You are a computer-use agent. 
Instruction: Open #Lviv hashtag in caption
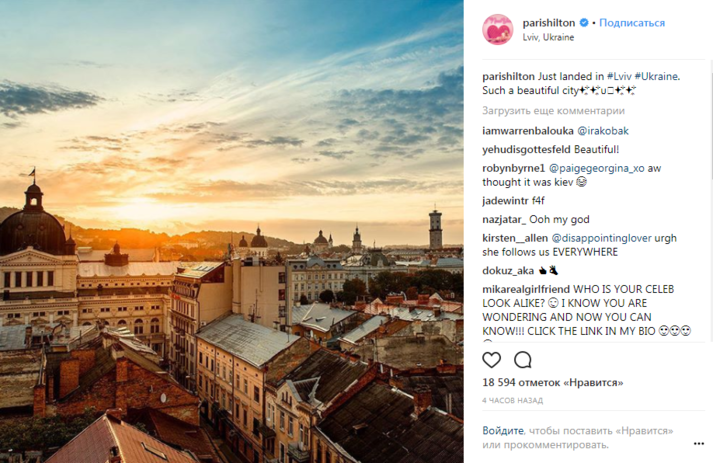coord(619,76)
